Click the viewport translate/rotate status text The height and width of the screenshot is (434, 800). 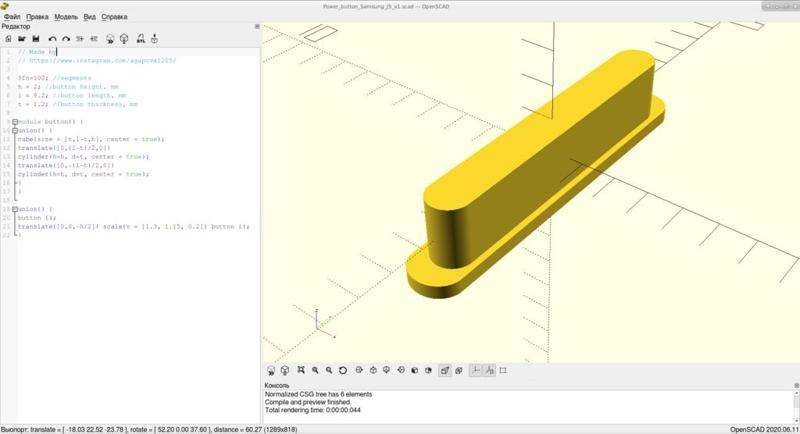pyautogui.click(x=148, y=430)
